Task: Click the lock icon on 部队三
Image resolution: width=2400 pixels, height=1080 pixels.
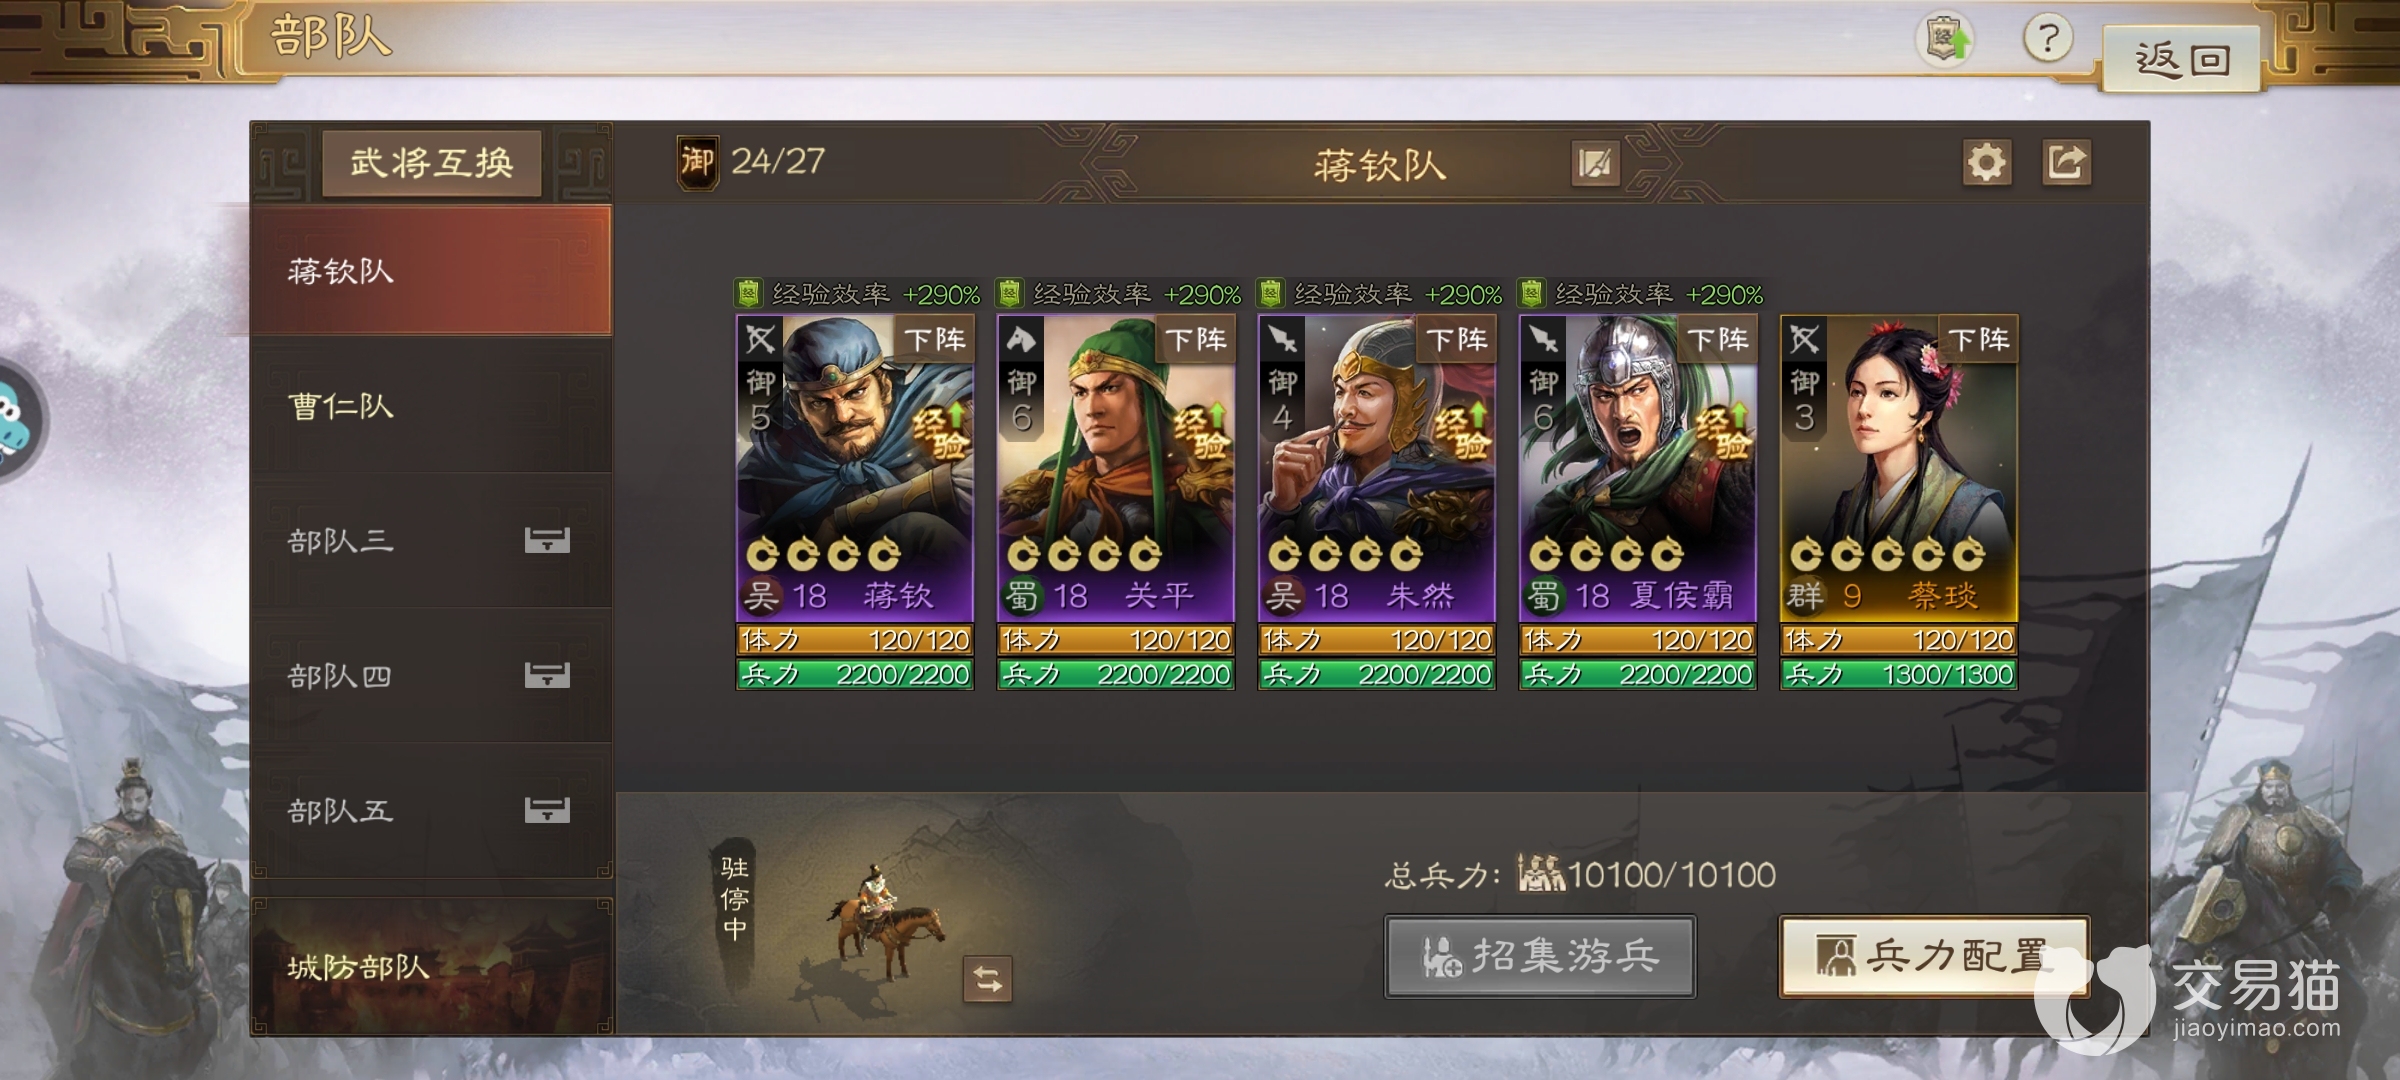Action: click(547, 540)
